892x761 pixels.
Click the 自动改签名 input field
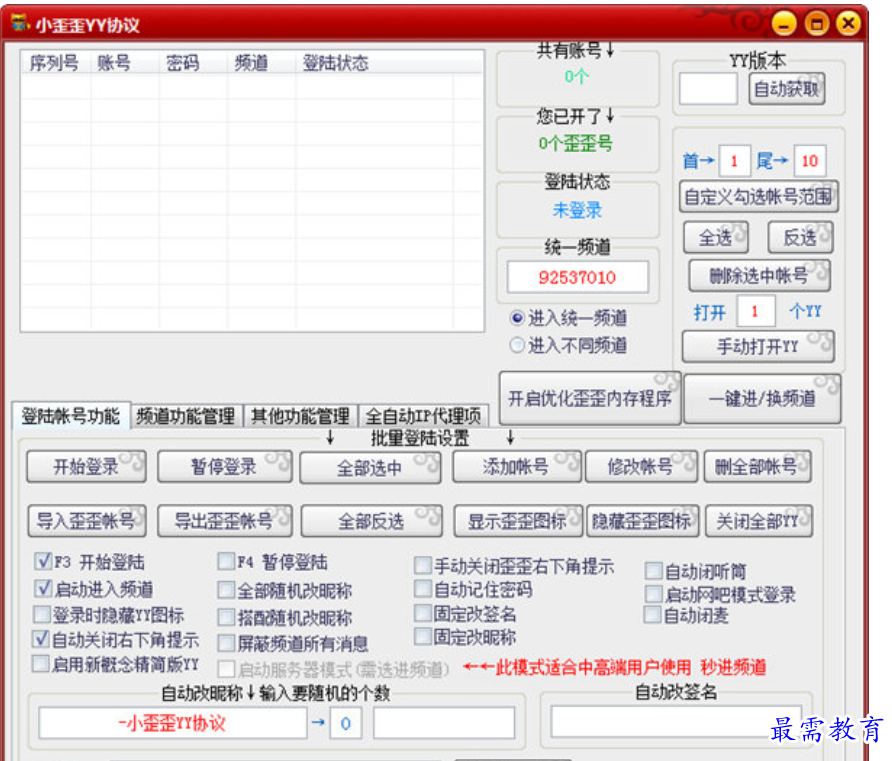point(676,722)
